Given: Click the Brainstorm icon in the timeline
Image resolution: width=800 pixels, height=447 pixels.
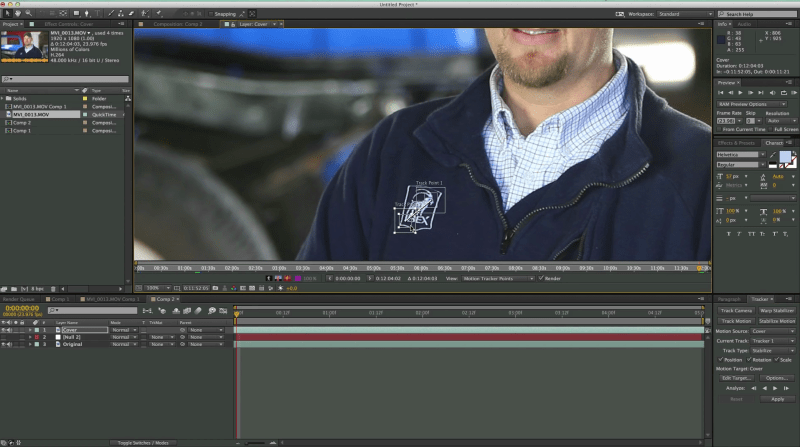Looking at the screenshot, I should (211, 310).
